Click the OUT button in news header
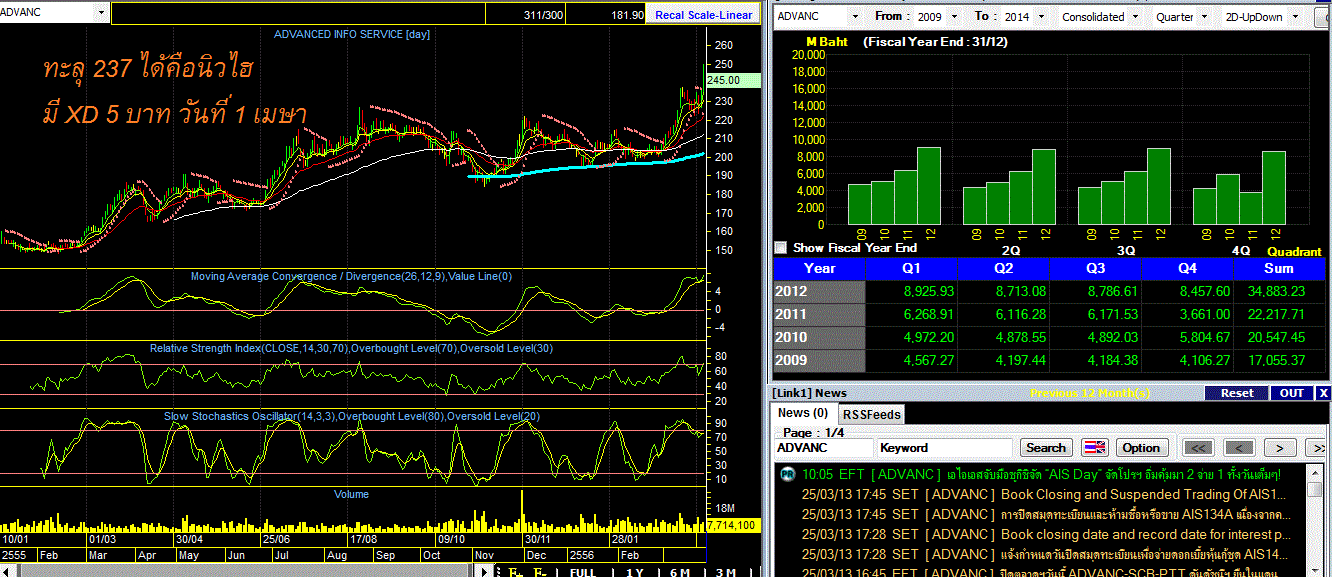The width and height of the screenshot is (1332, 577). tap(1292, 393)
